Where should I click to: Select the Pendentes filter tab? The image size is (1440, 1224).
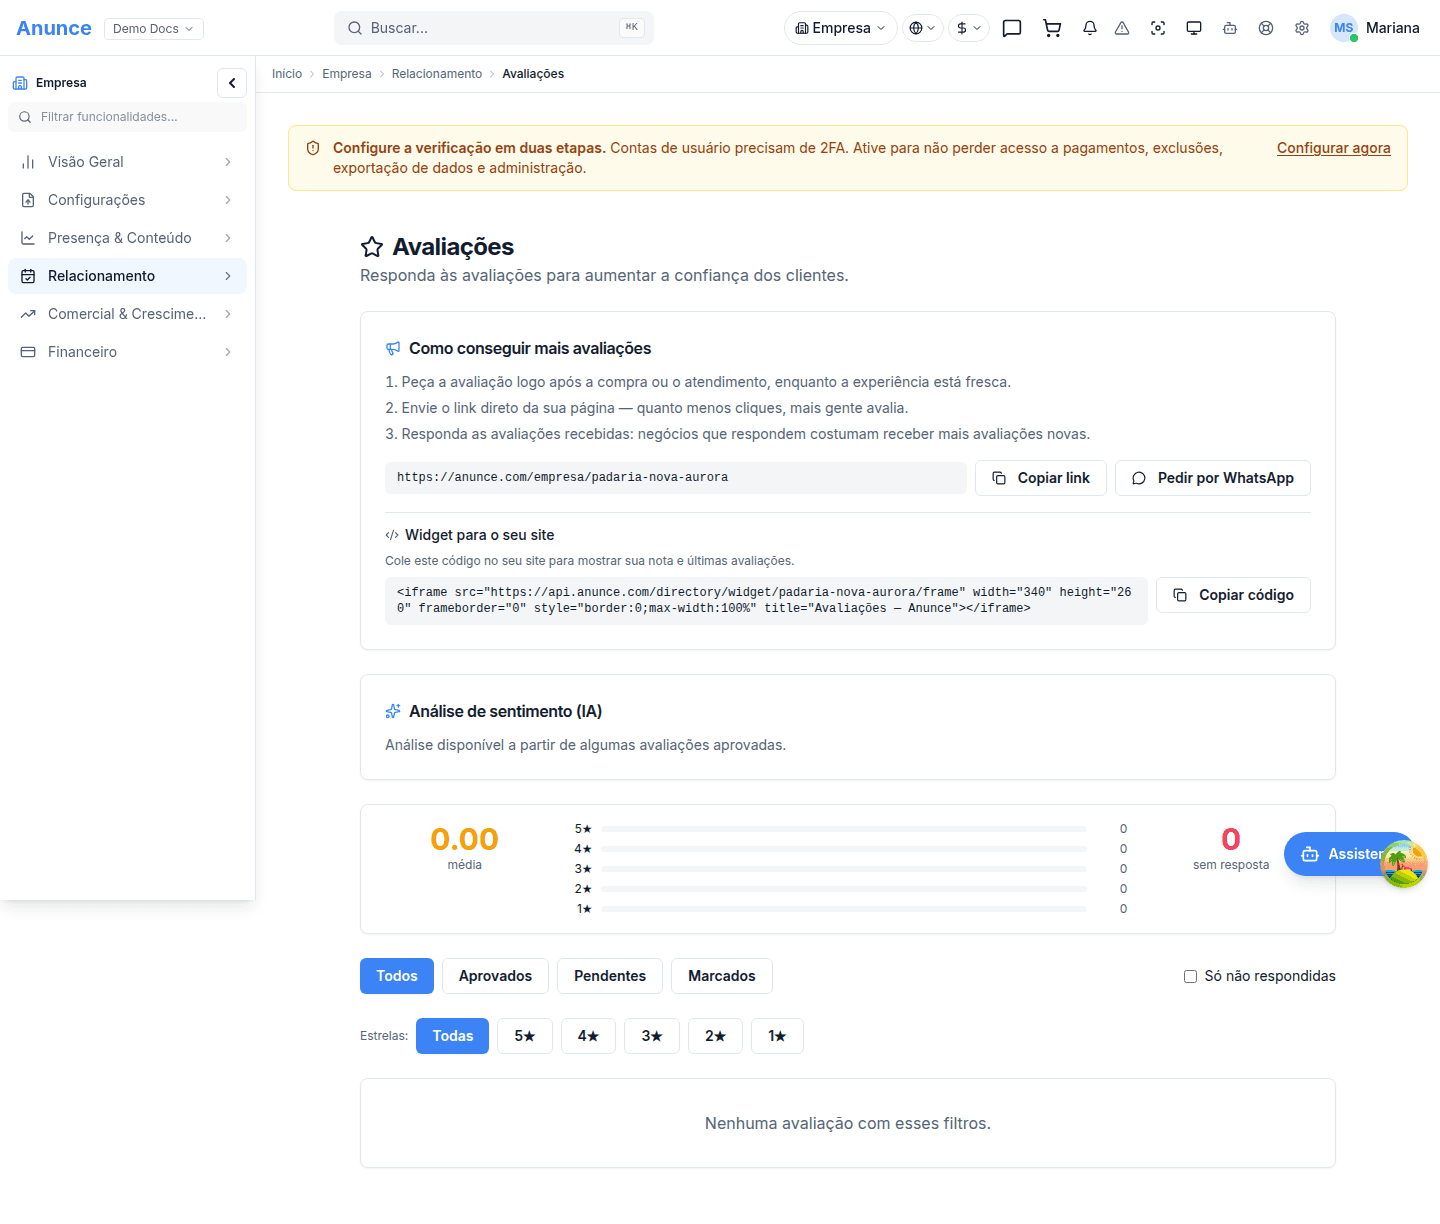(x=610, y=976)
